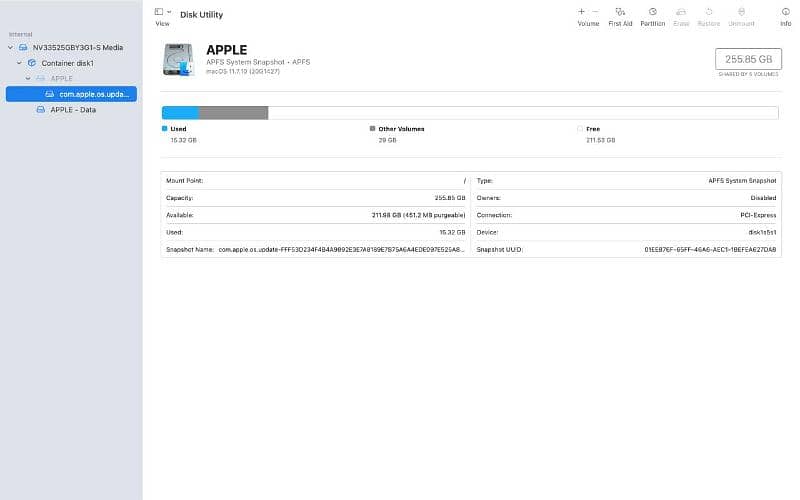Collapse the NV33525GBY3G1-S Media disk tree
The height and width of the screenshot is (500, 800).
(10, 47)
